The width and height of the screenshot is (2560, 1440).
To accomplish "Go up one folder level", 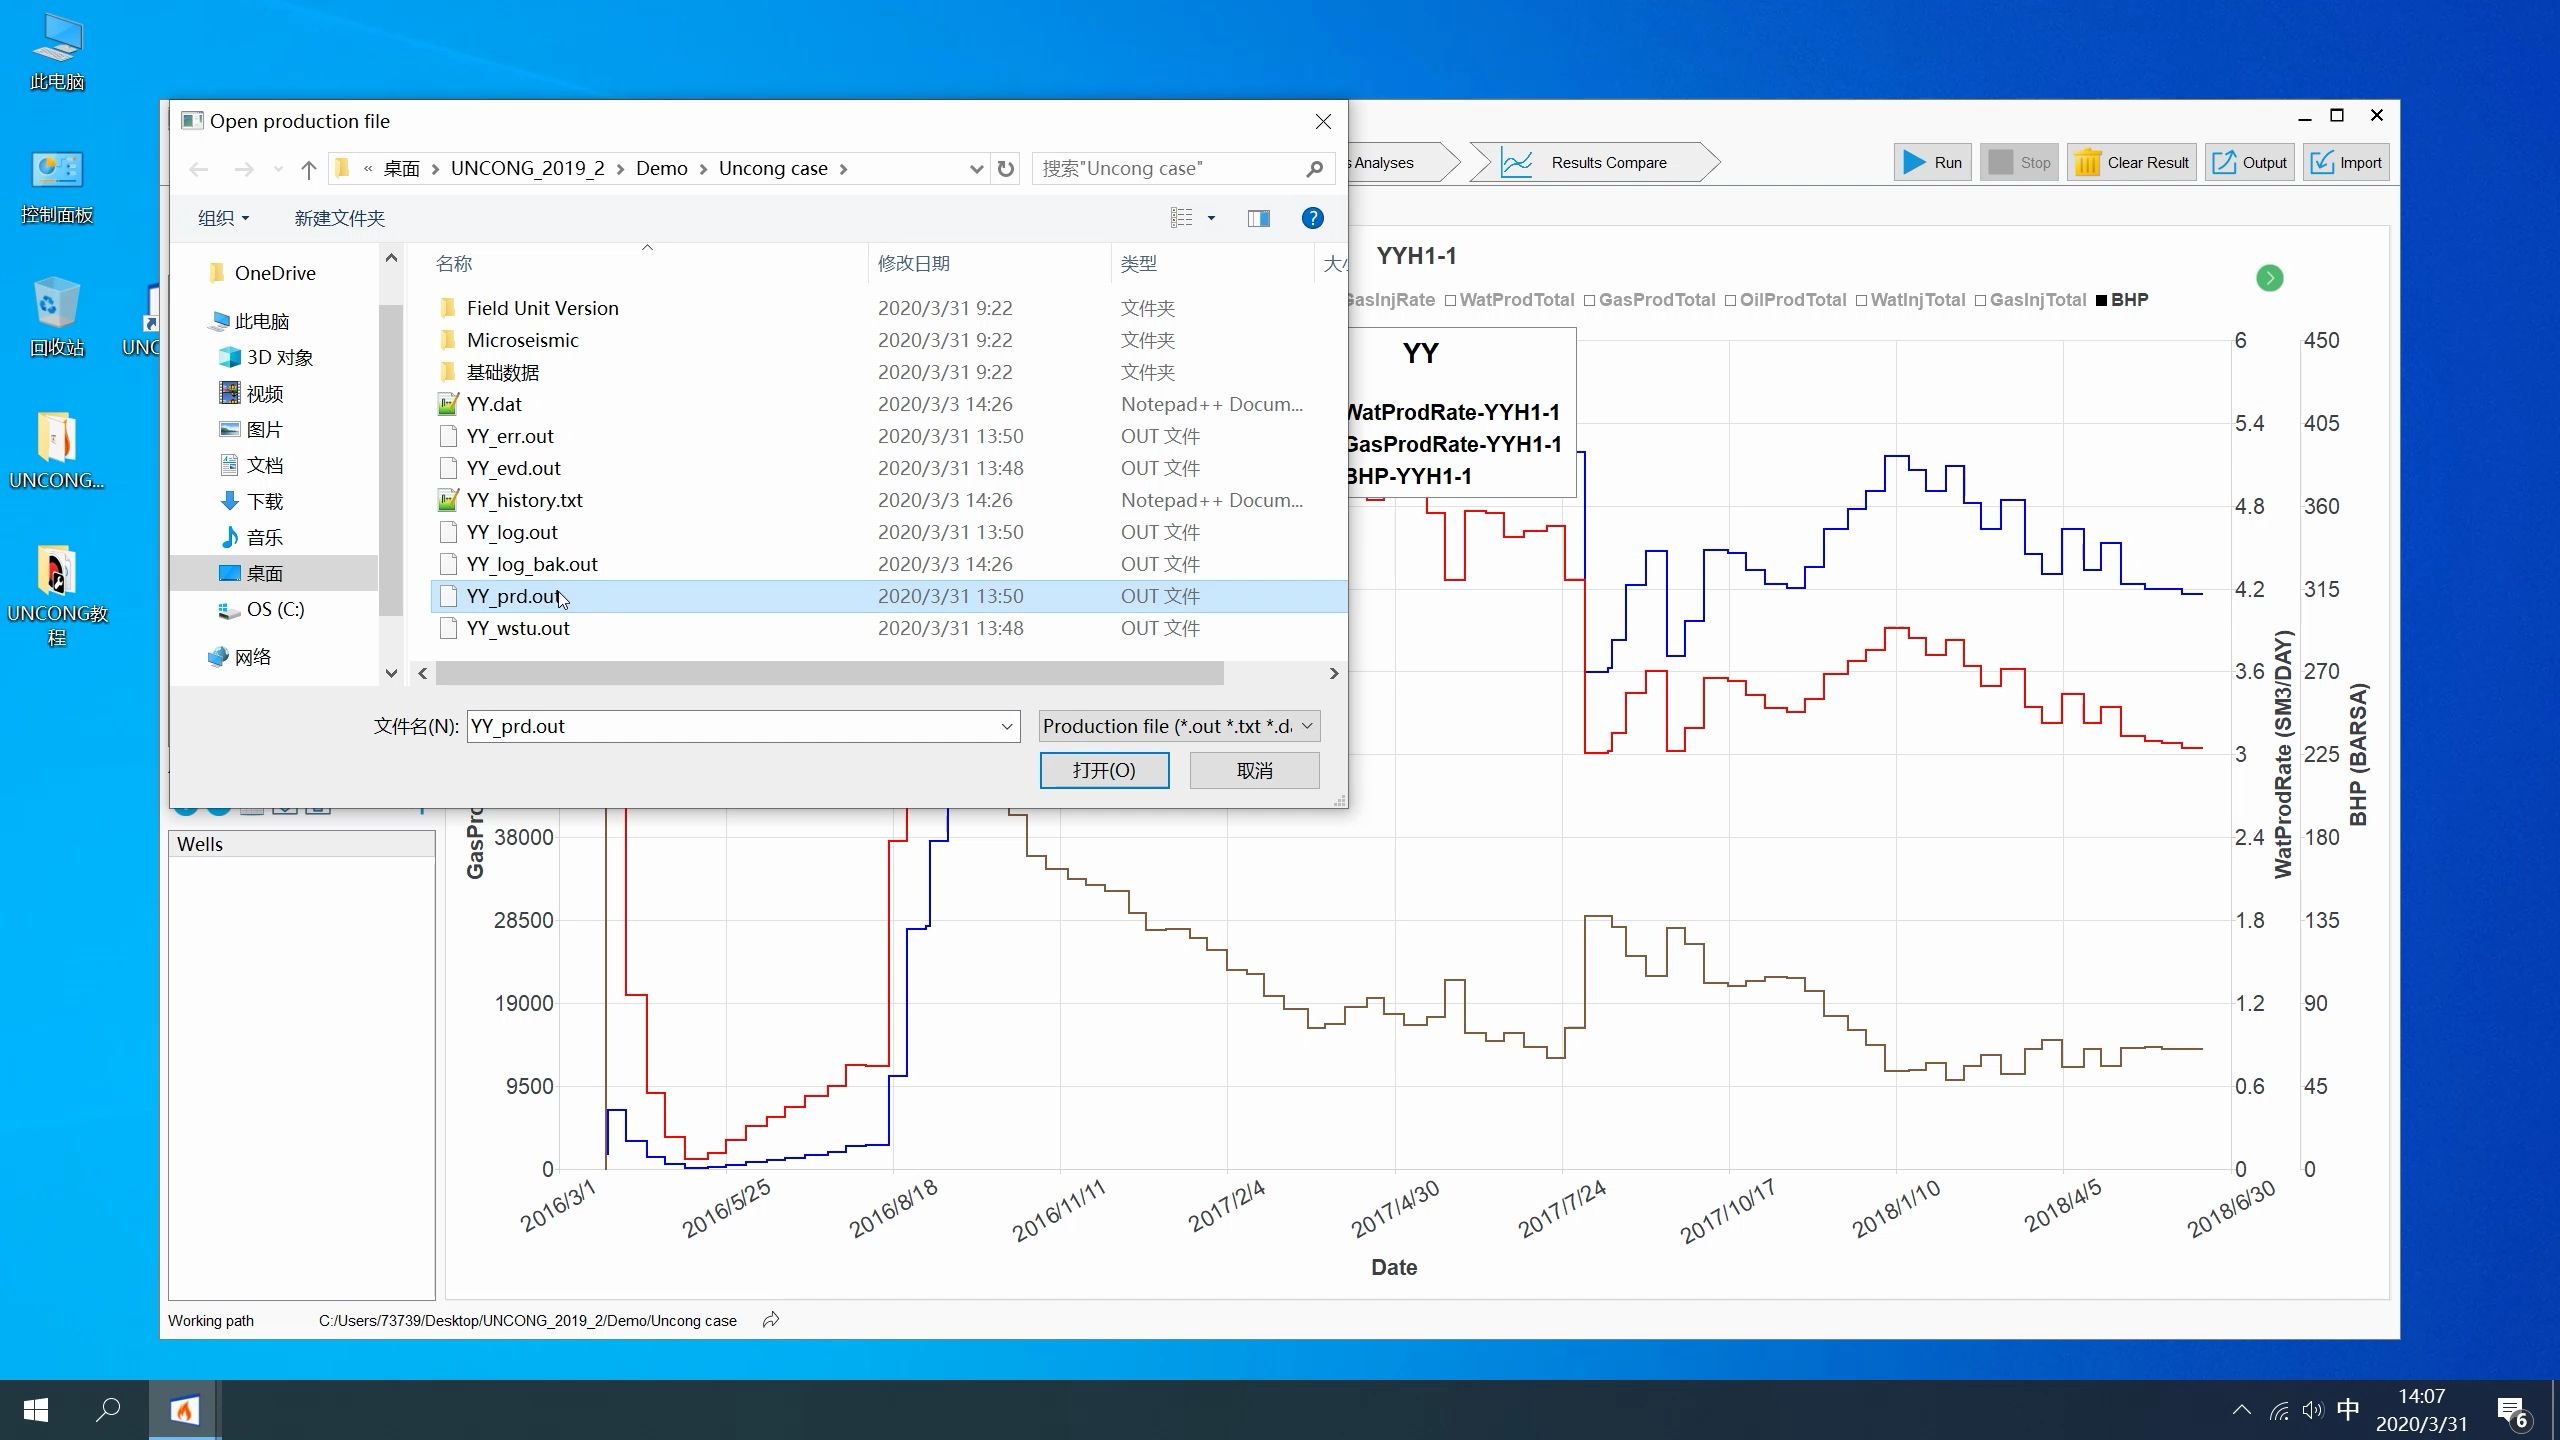I will click(x=308, y=169).
